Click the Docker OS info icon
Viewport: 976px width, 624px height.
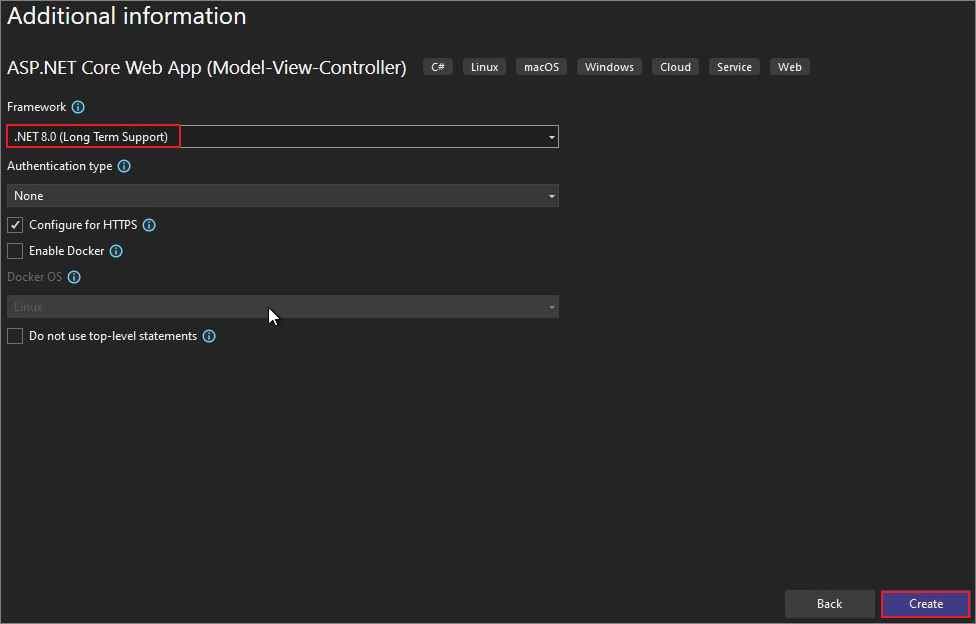click(x=73, y=277)
